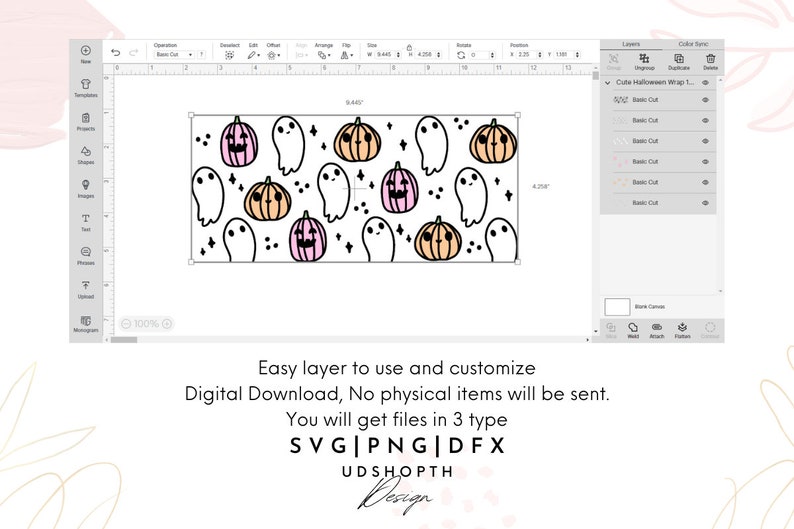This screenshot has width=794, height=529.
Task: Open the Arrange dropdown
Action: coord(324,55)
